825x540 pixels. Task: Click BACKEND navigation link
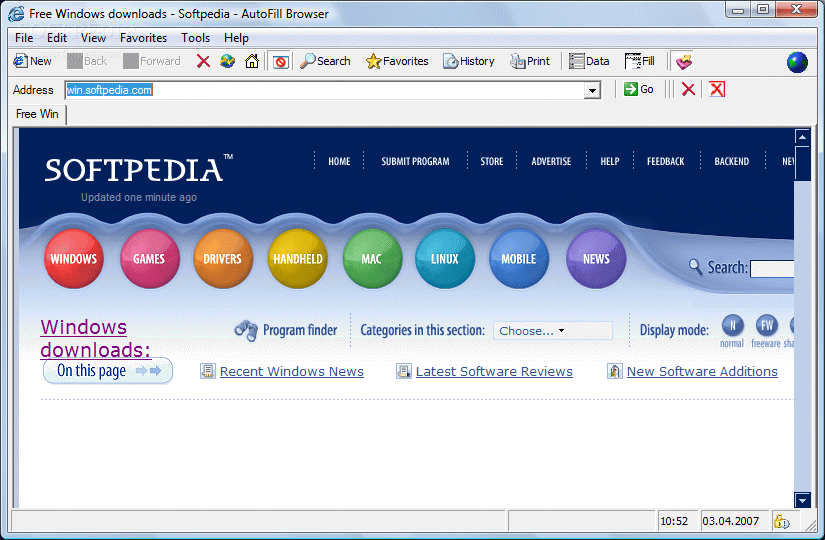[x=731, y=162]
